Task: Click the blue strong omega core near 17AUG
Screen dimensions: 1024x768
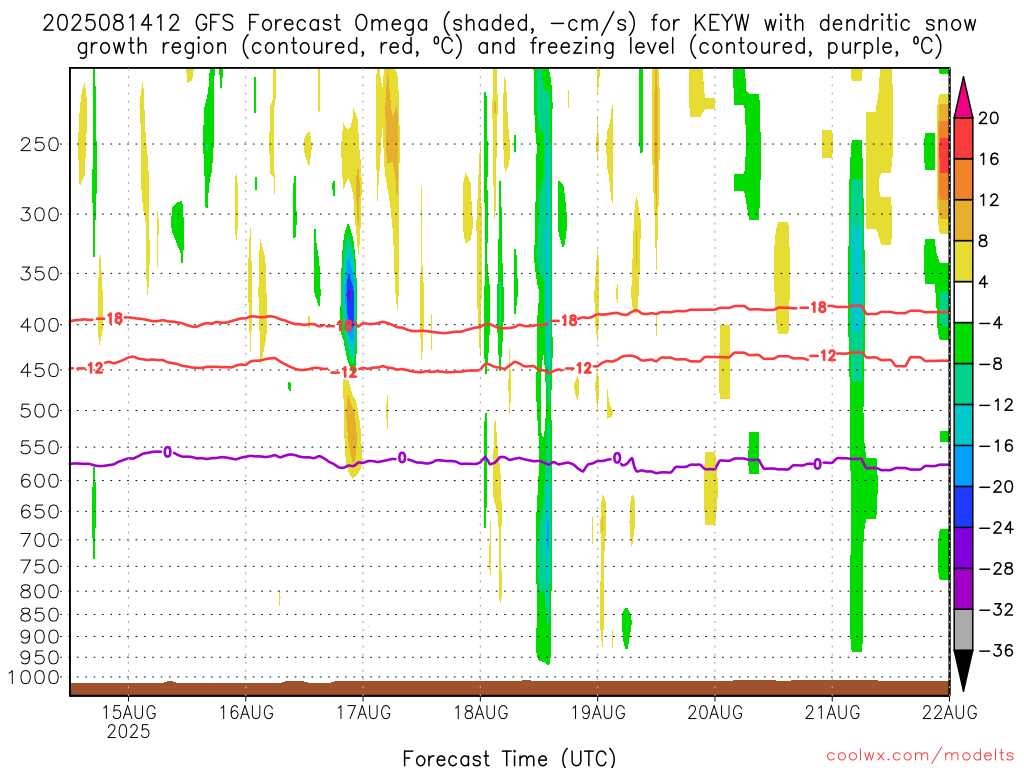Action: tap(350, 297)
